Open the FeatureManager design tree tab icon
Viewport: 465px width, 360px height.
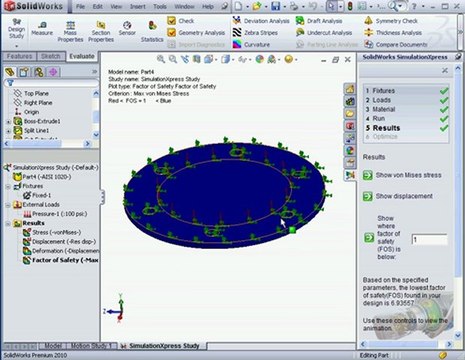10,72
